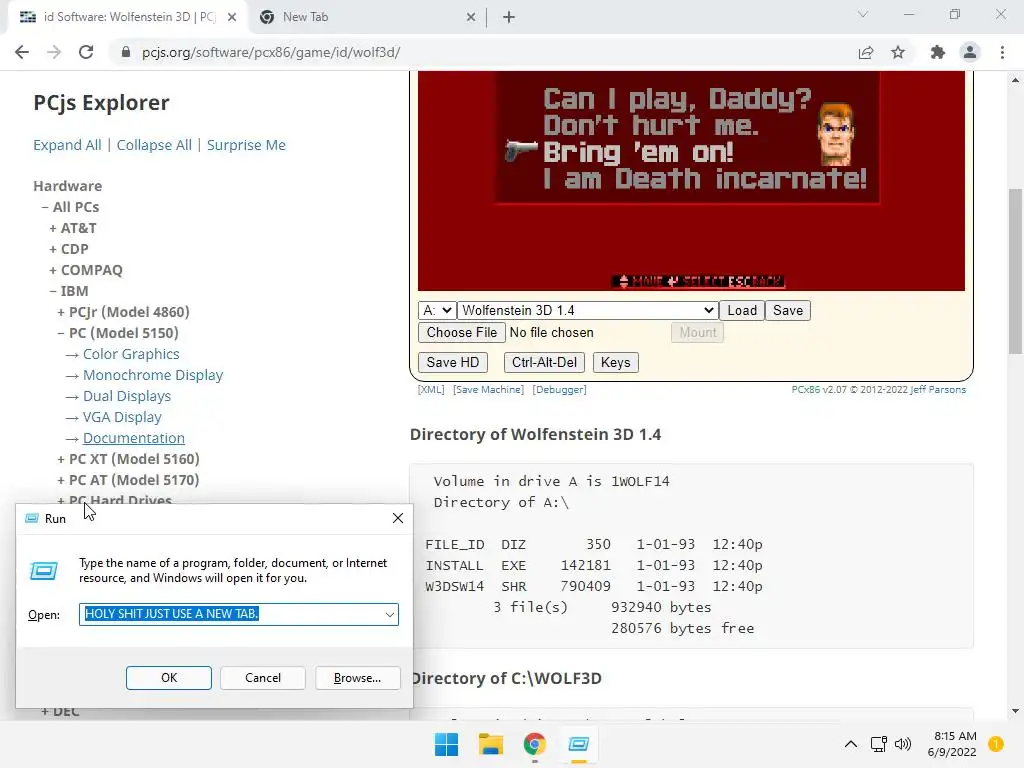This screenshot has height=768, width=1024.
Task: Click OK in the Run dialog
Action: tap(168, 678)
